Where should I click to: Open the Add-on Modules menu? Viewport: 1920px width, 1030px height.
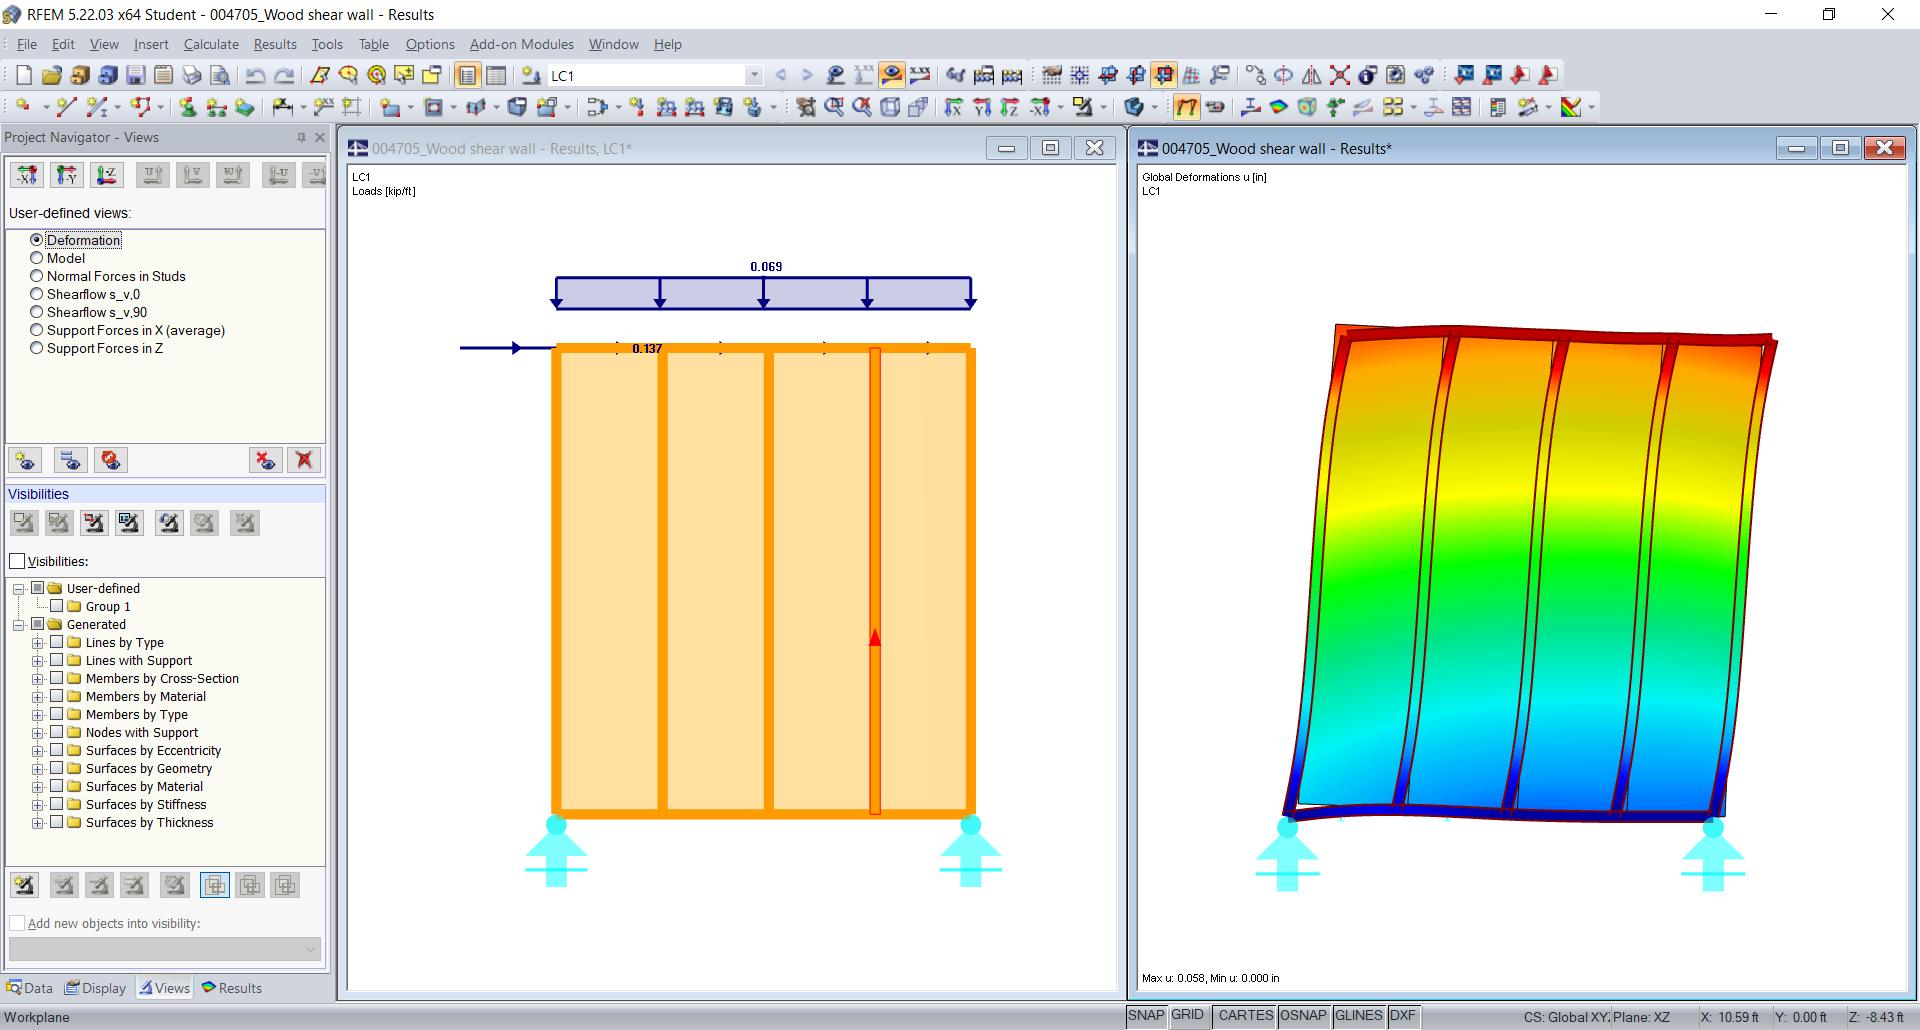point(522,44)
